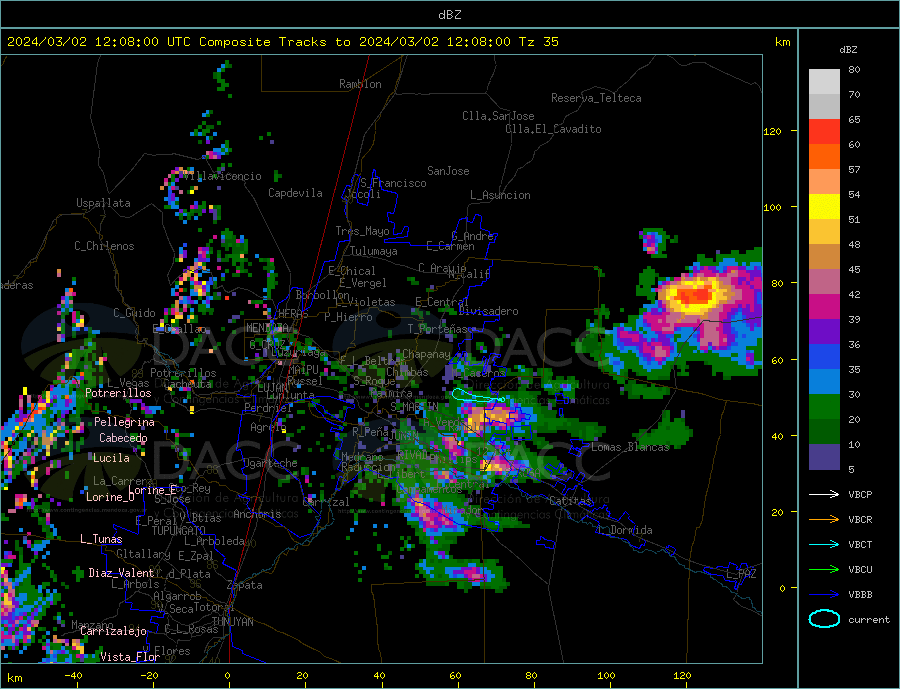The height and width of the screenshot is (689, 900).
Task: Click the cyan 'current' ellipse legend symbol
Action: (x=824, y=619)
